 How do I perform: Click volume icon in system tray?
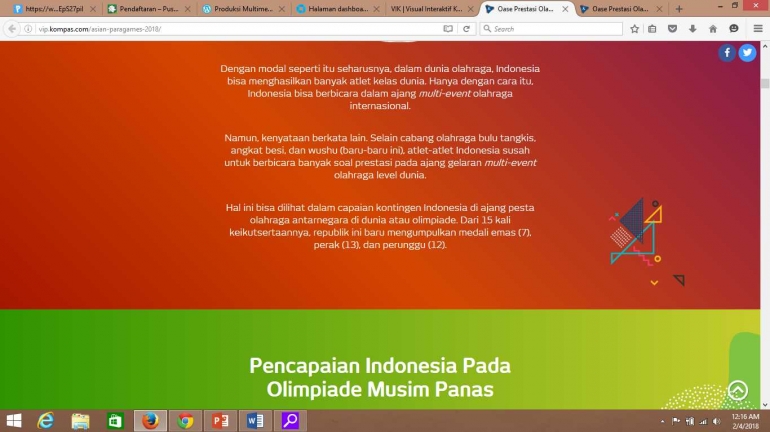717,421
